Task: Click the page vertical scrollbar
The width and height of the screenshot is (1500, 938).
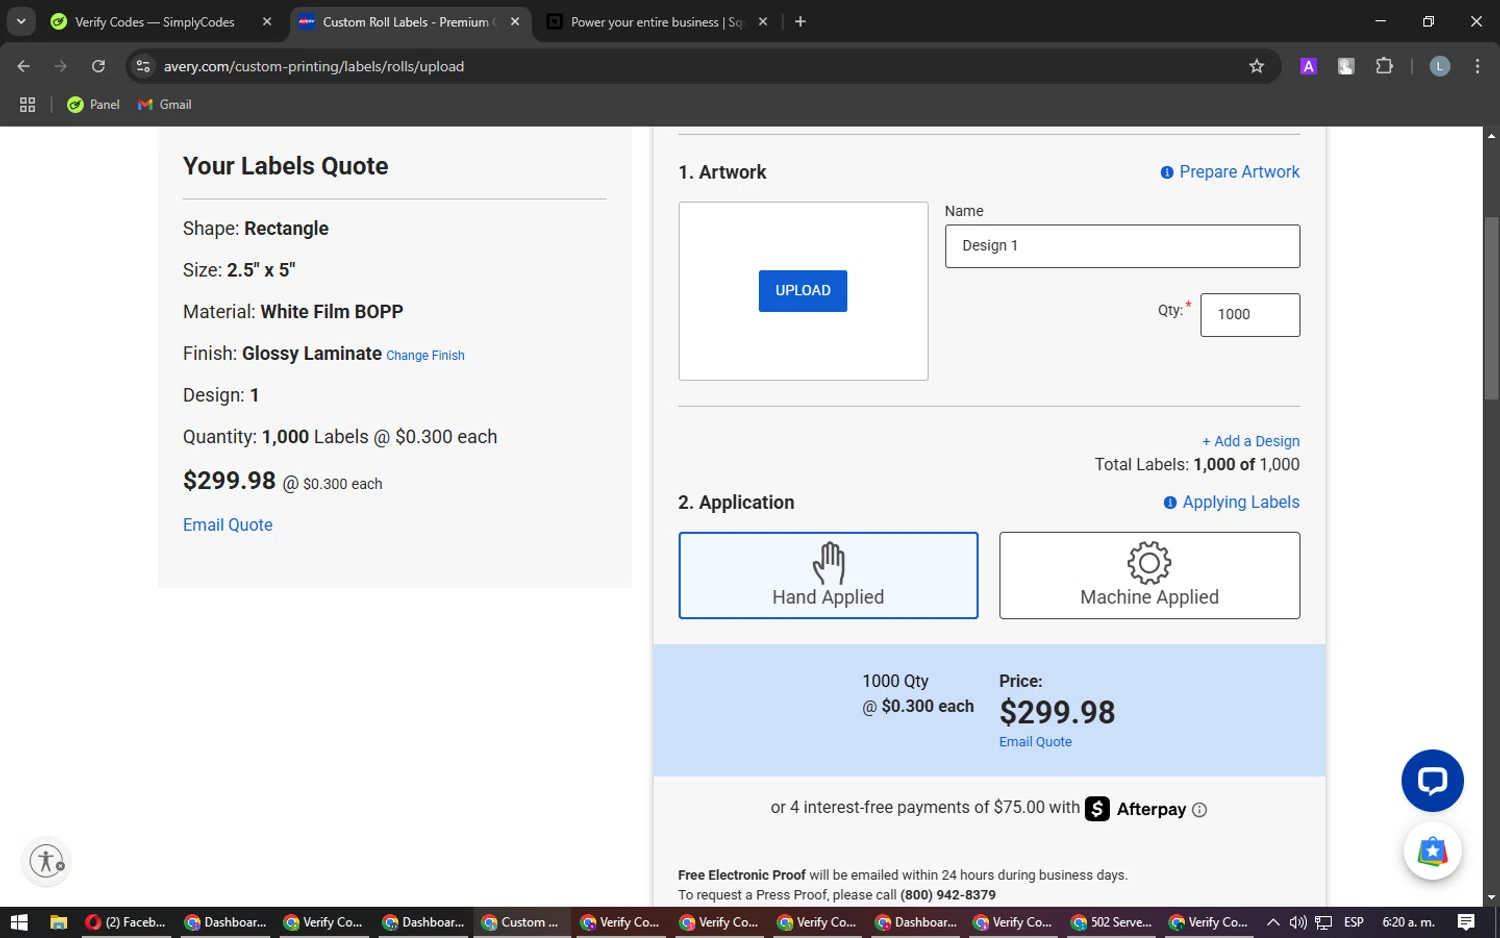Action: pyautogui.click(x=1491, y=308)
